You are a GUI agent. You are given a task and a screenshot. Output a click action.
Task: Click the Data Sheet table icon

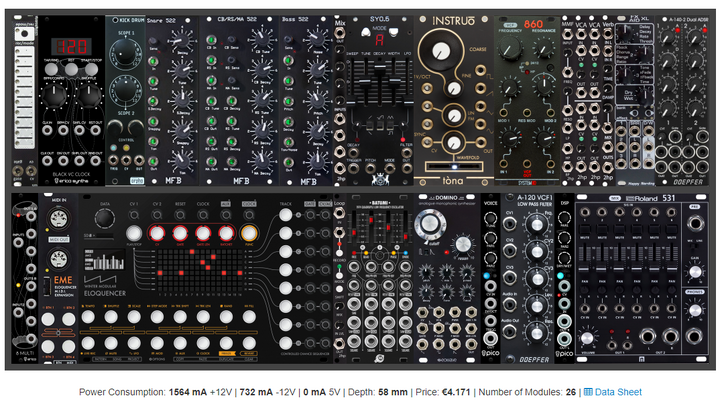coord(588,392)
